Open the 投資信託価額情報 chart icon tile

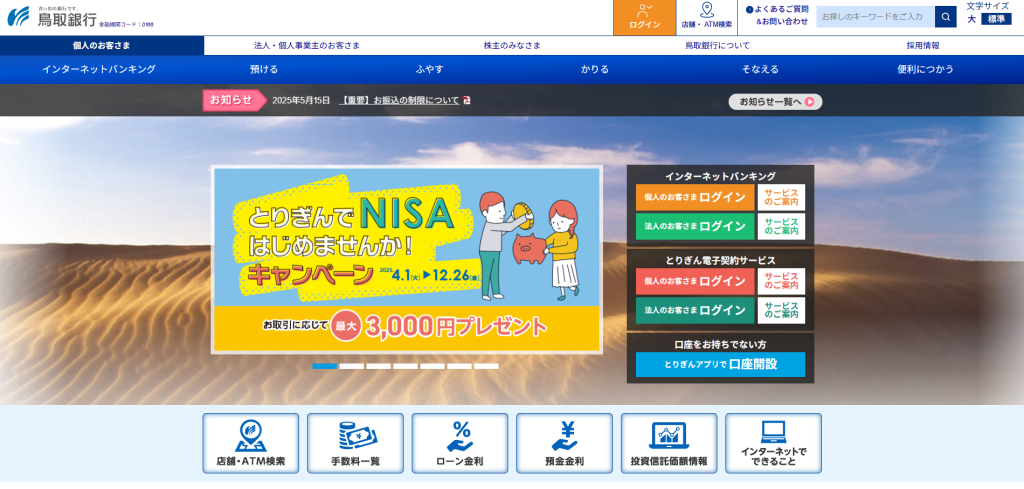tap(669, 443)
